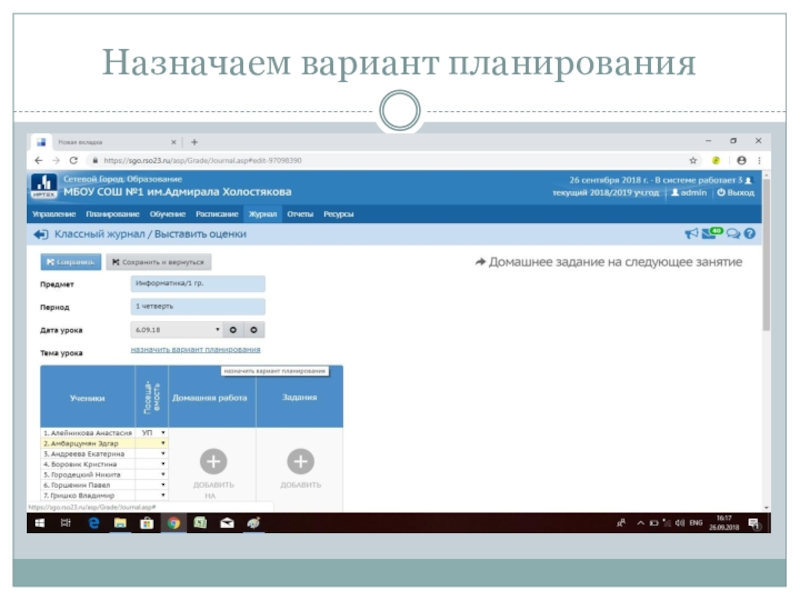Viewport: 800px width, 600px height.
Task: Open attendance dropdown for Алейникова Анастасия
Action: 163,432
